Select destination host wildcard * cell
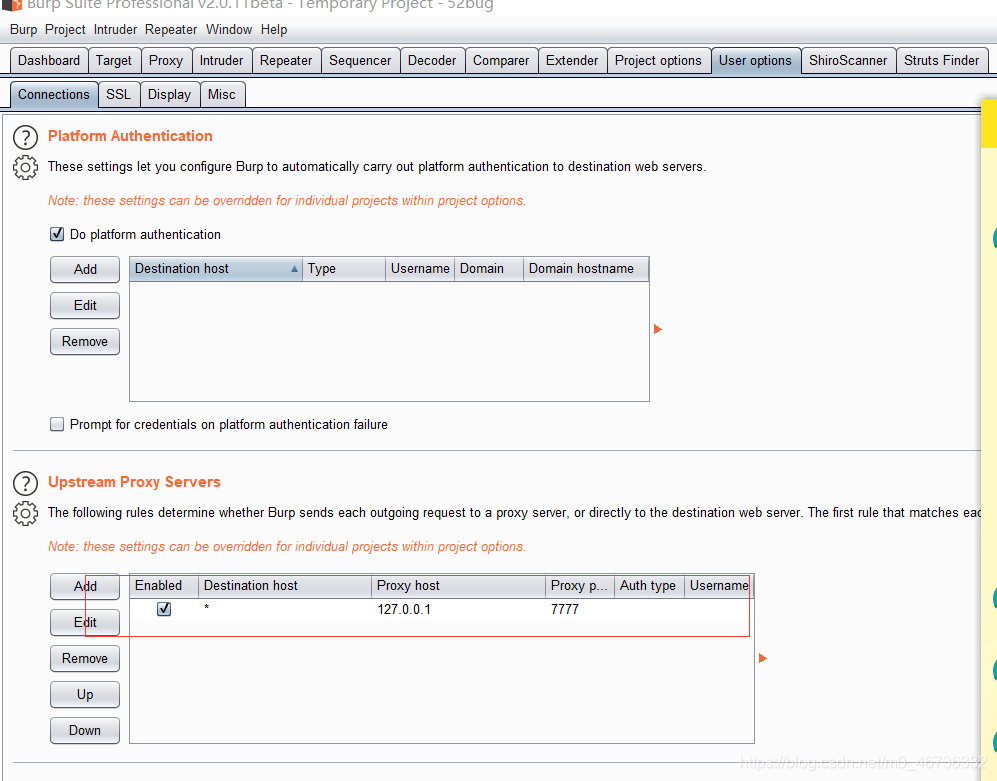 coord(285,609)
